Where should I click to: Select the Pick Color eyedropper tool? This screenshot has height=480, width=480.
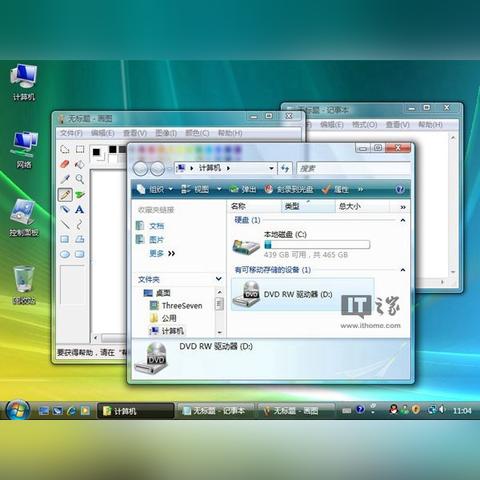(65, 179)
